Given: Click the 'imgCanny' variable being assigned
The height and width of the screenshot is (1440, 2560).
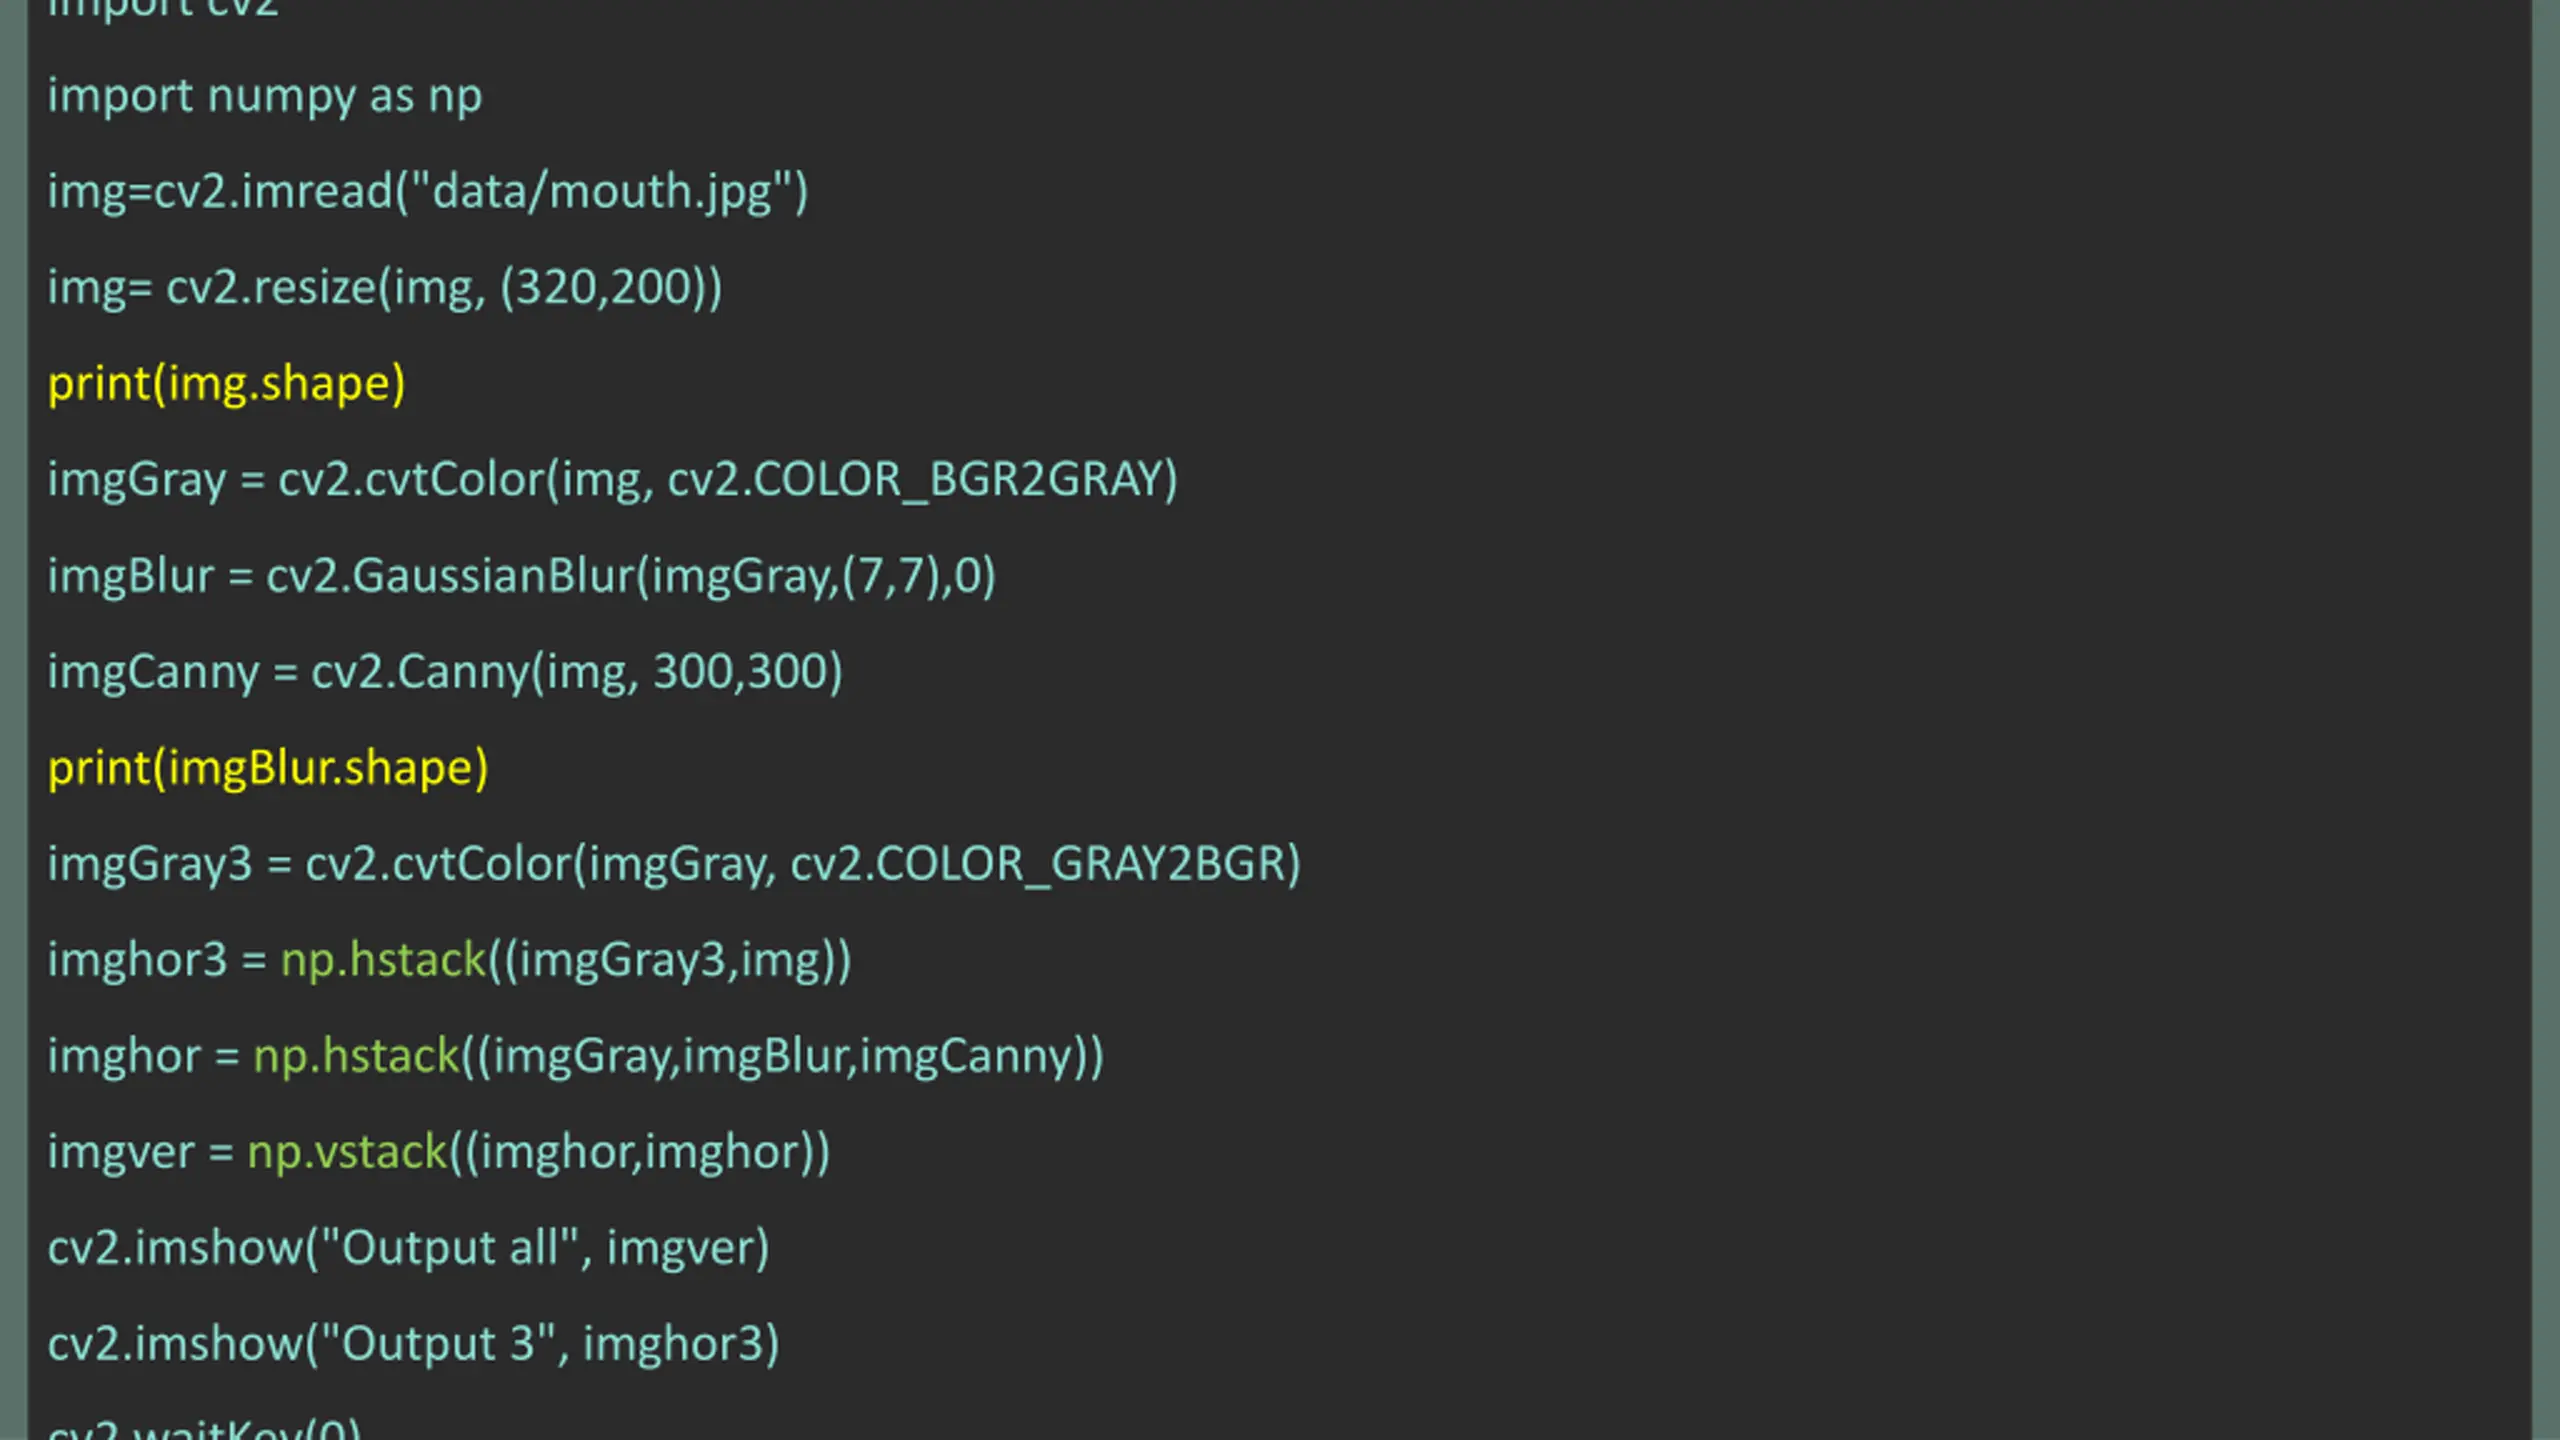Looking at the screenshot, I should (154, 673).
